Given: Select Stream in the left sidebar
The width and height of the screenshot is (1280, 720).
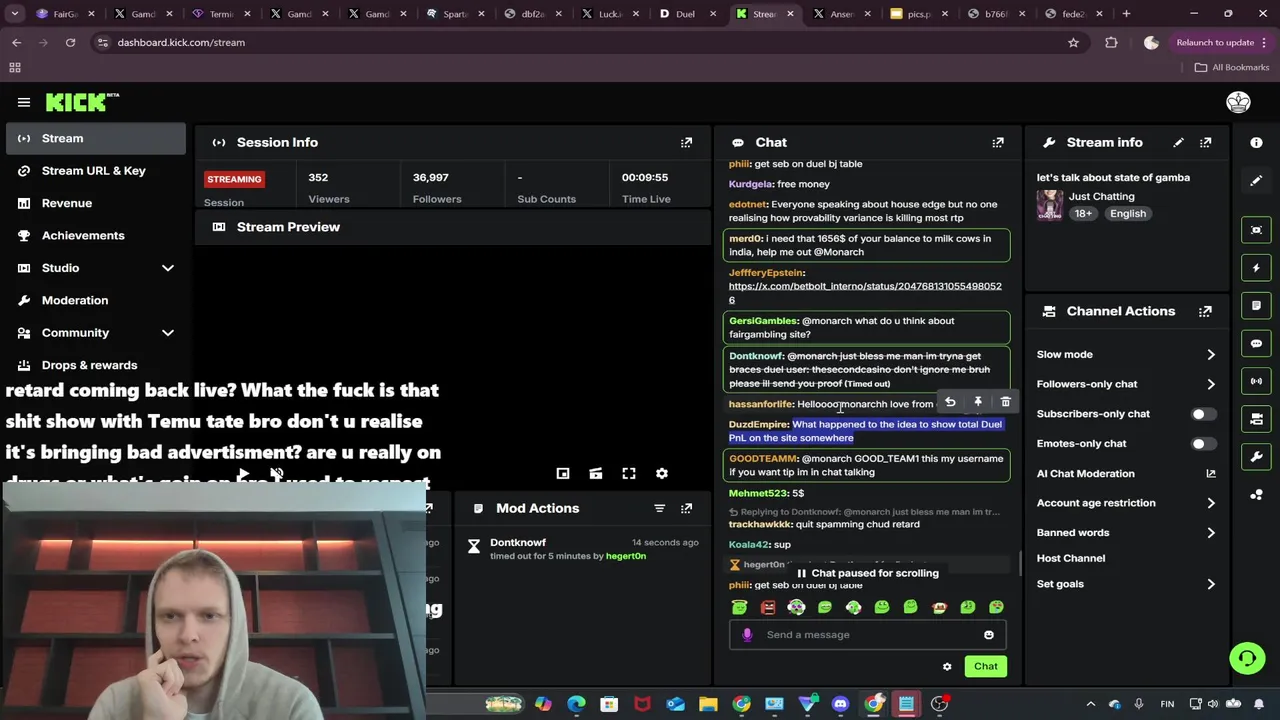Looking at the screenshot, I should [96, 138].
